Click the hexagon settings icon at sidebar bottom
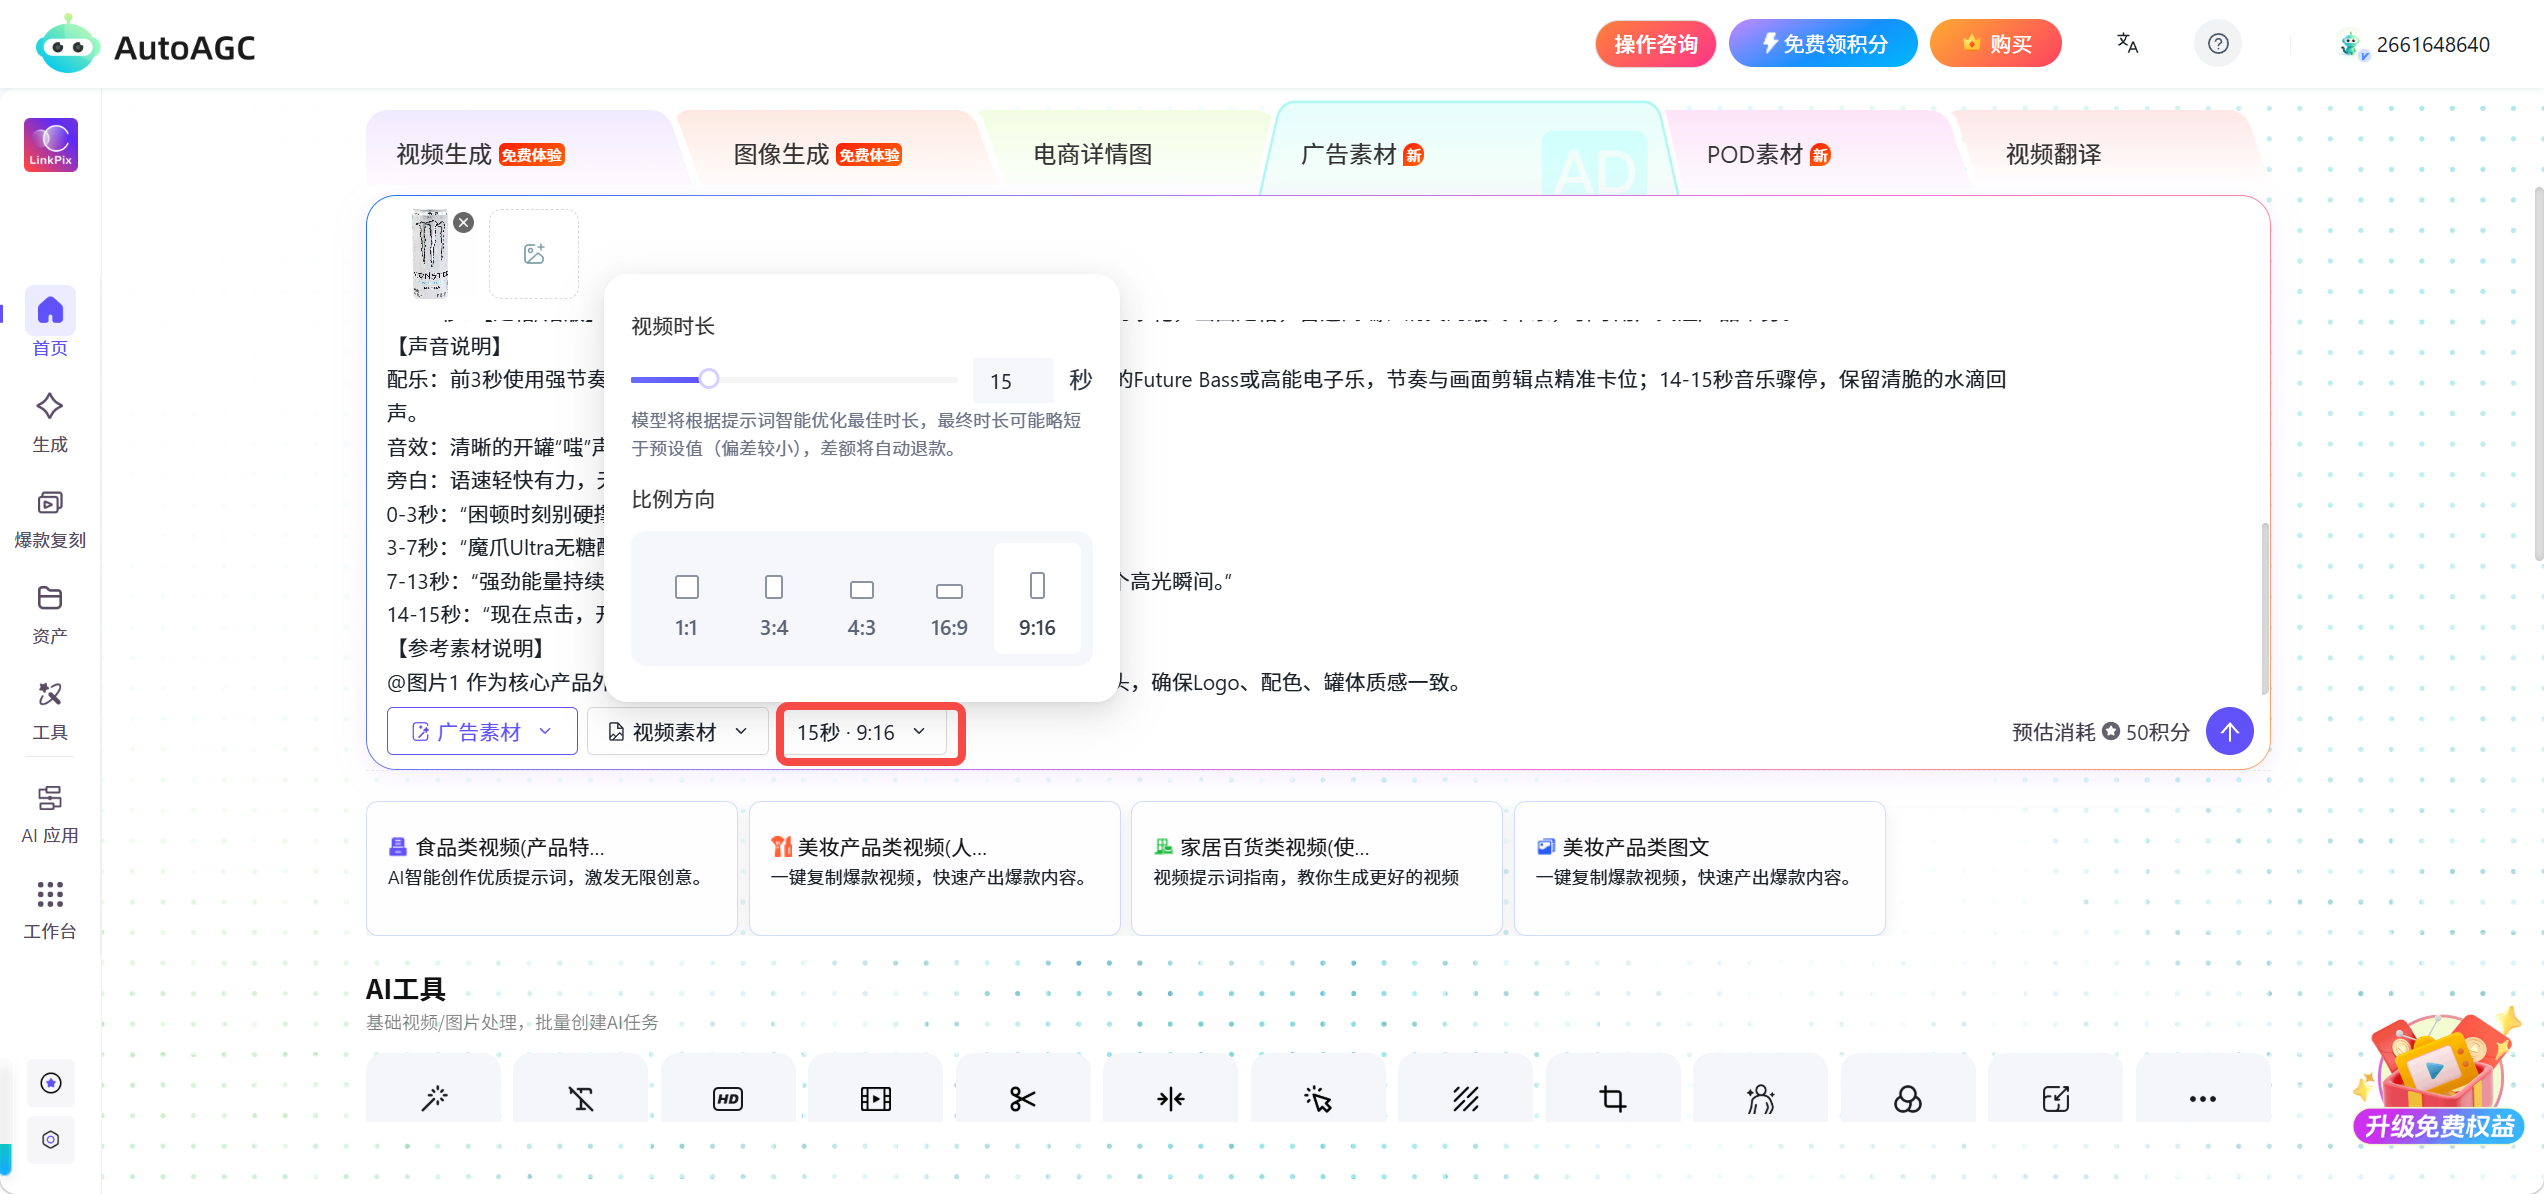The image size is (2544, 1194). click(x=51, y=1139)
